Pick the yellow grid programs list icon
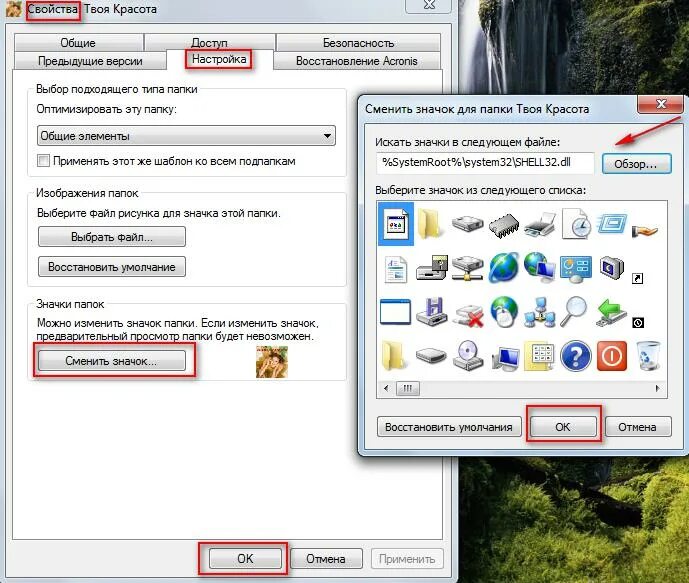The height and width of the screenshot is (583, 689). point(540,356)
